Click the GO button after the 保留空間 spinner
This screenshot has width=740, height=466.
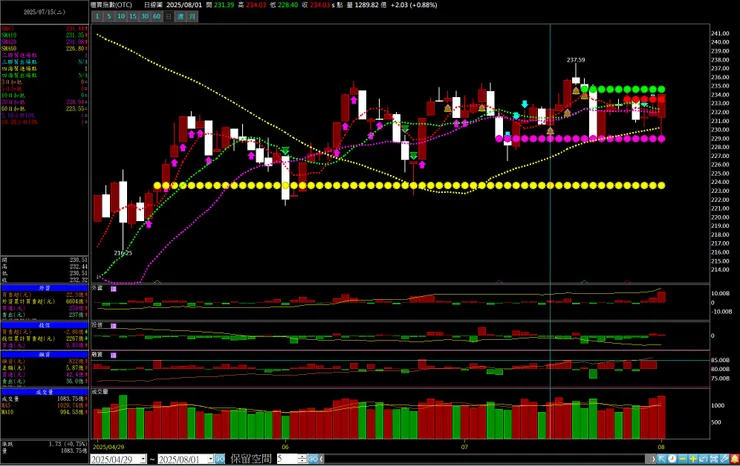click(313, 458)
